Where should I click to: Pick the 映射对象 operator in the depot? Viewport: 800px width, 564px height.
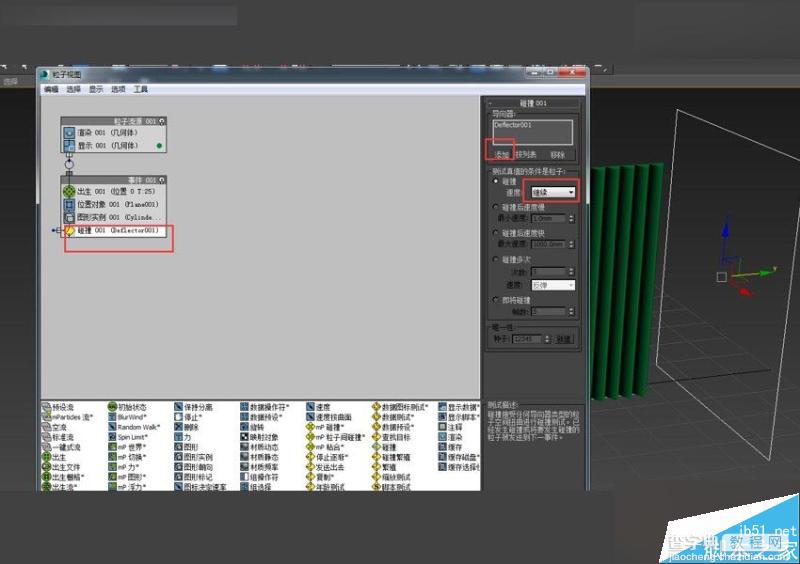click(x=260, y=437)
